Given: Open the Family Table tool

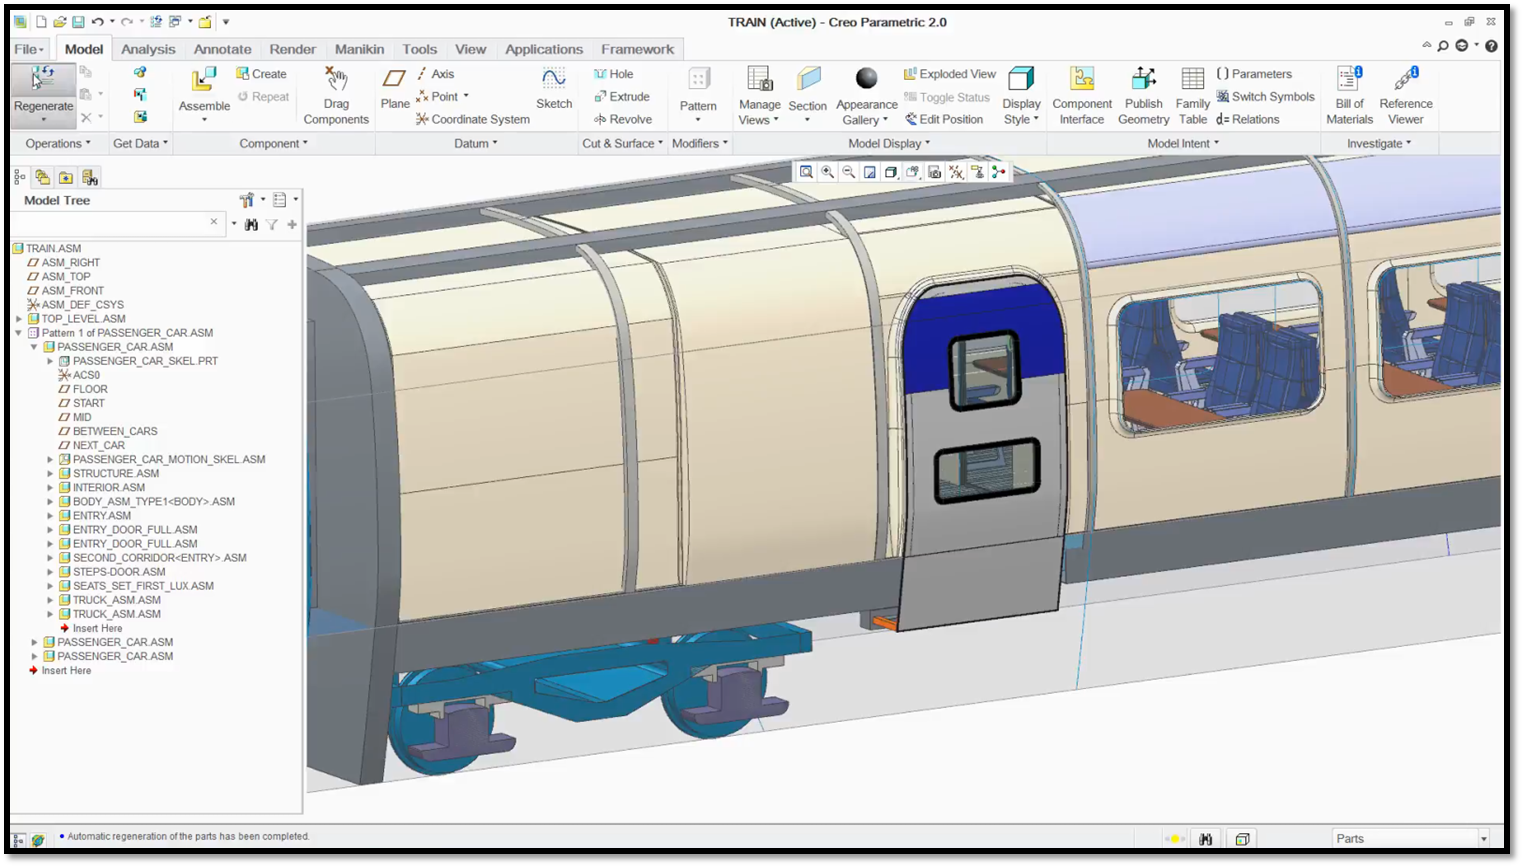Looking at the screenshot, I should click(x=1192, y=96).
